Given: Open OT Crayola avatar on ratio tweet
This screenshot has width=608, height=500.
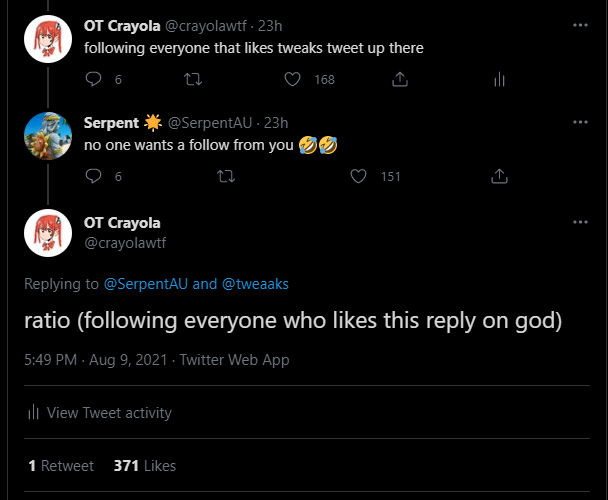Looking at the screenshot, I should point(48,236).
